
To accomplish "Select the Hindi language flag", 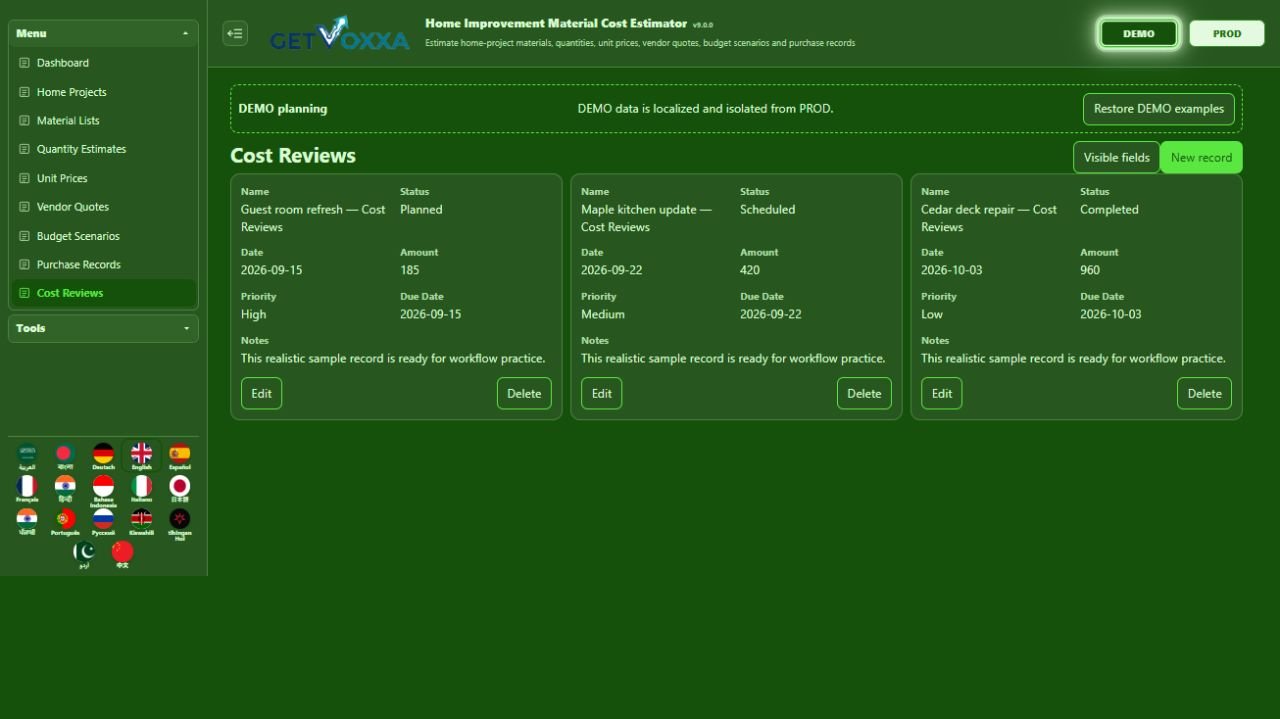I will click(65, 488).
